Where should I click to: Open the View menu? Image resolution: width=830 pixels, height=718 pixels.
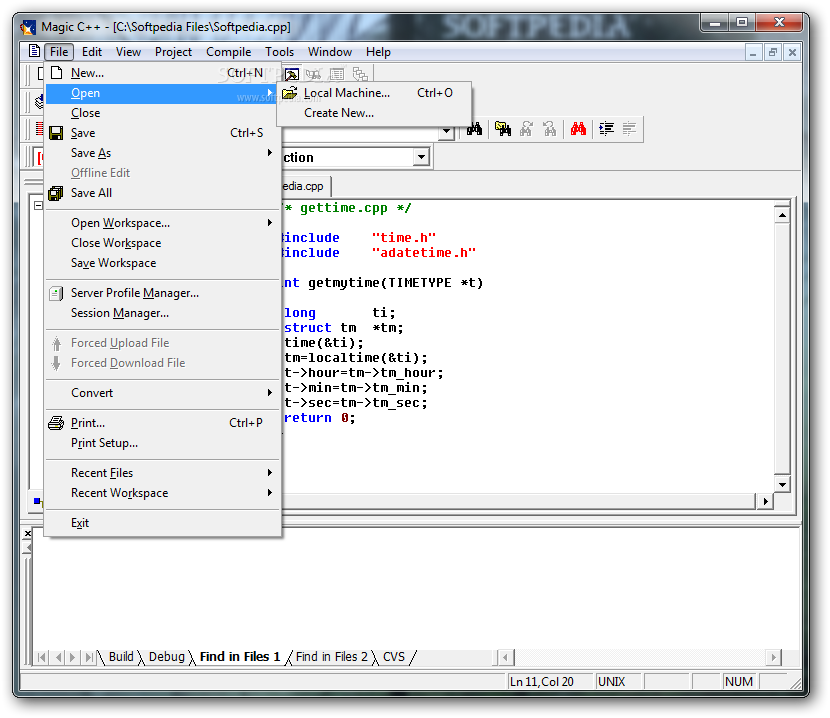[x=128, y=52]
